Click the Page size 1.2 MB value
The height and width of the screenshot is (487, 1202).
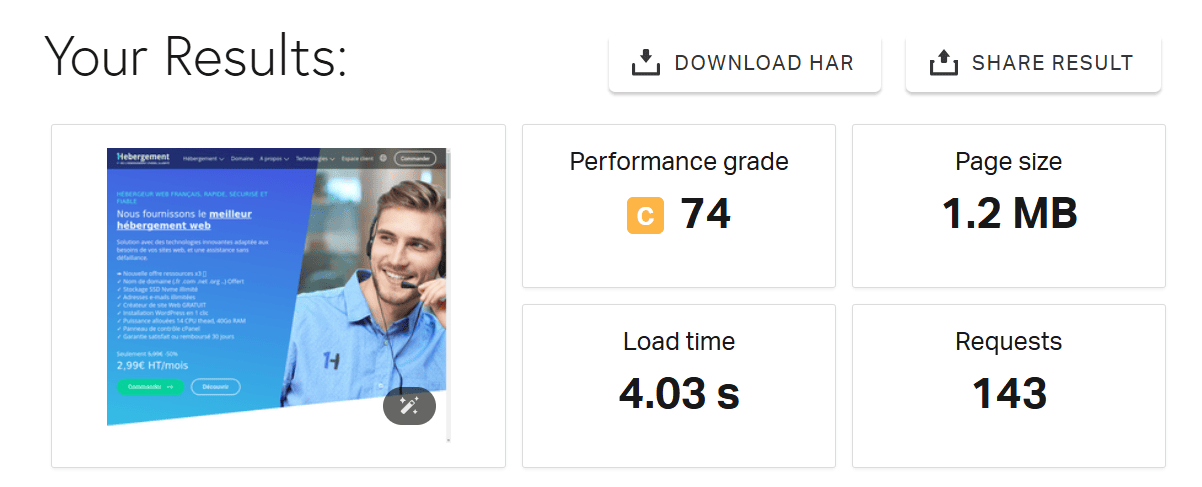[1009, 214]
